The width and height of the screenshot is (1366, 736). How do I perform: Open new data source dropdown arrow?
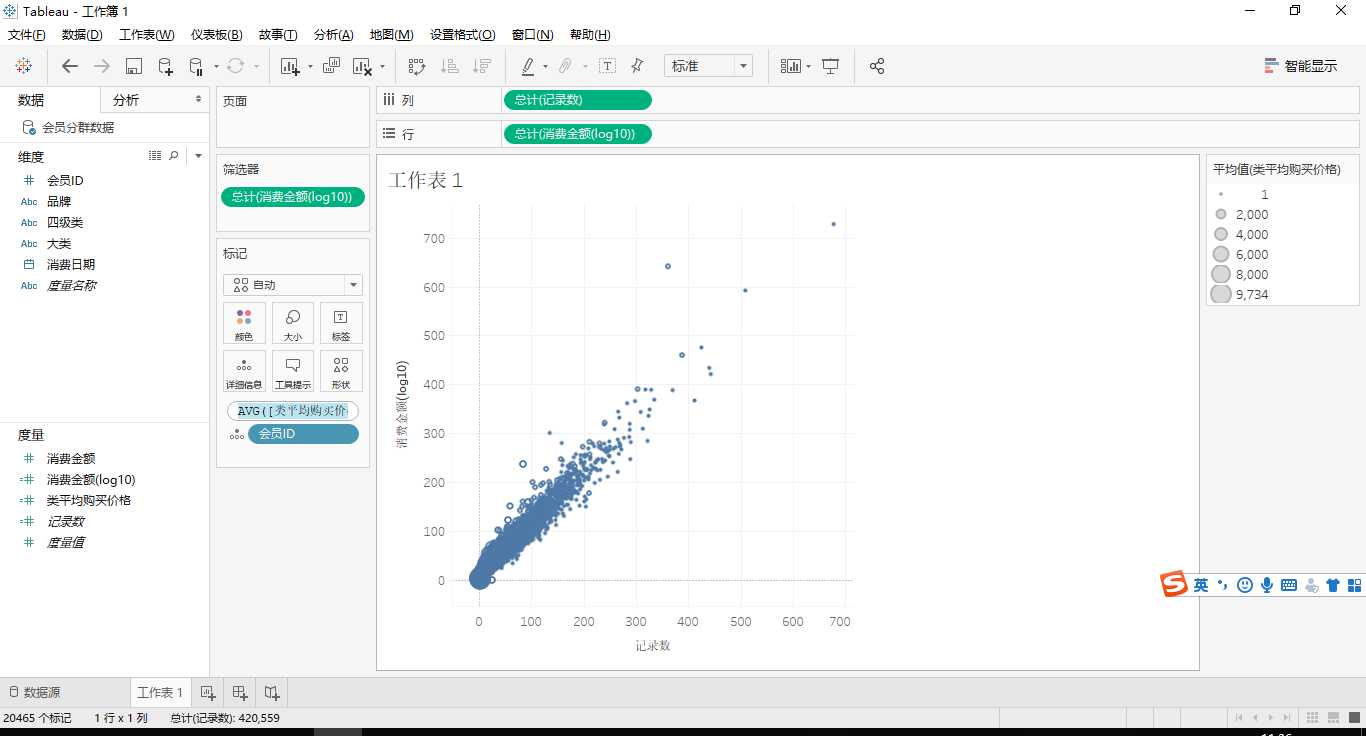pyautogui.click(x=216, y=66)
